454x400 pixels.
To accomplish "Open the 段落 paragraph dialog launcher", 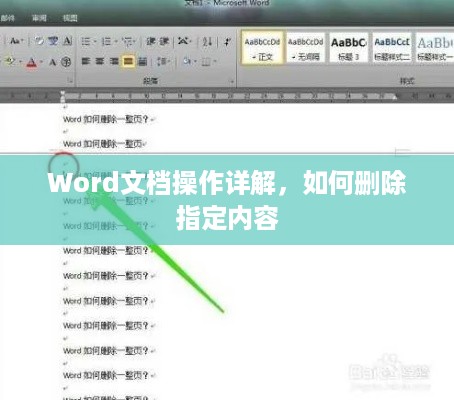I will (x=232, y=81).
